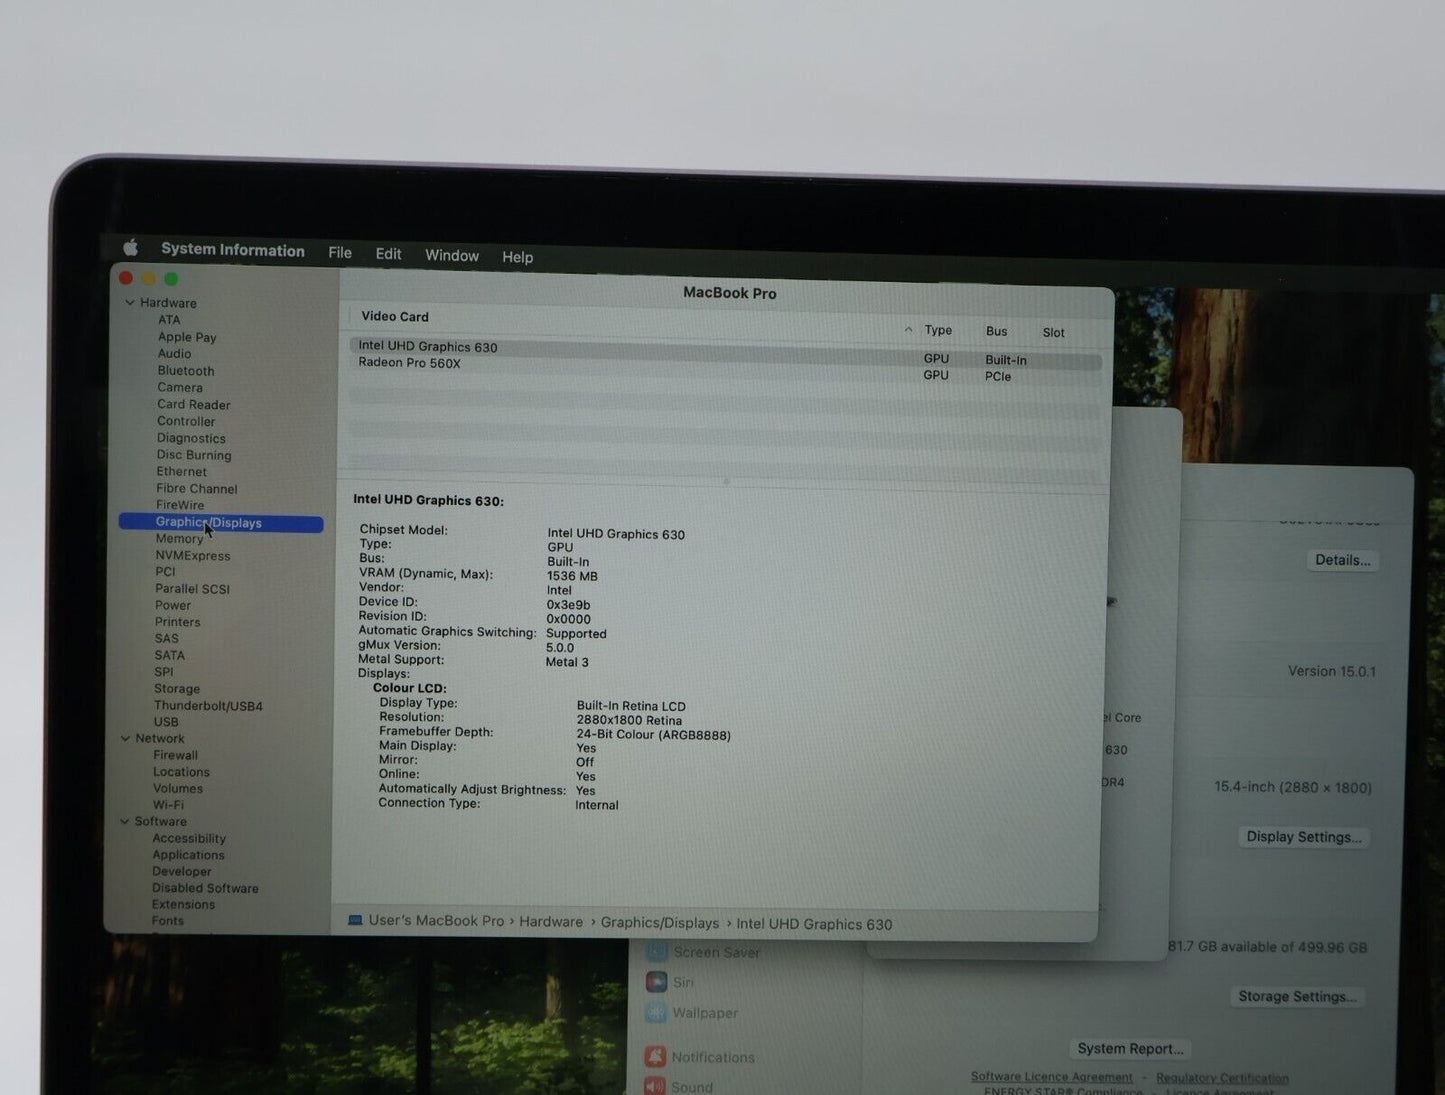Select Parallel SCSI in the sidebar
This screenshot has height=1095, width=1445.
(192, 589)
